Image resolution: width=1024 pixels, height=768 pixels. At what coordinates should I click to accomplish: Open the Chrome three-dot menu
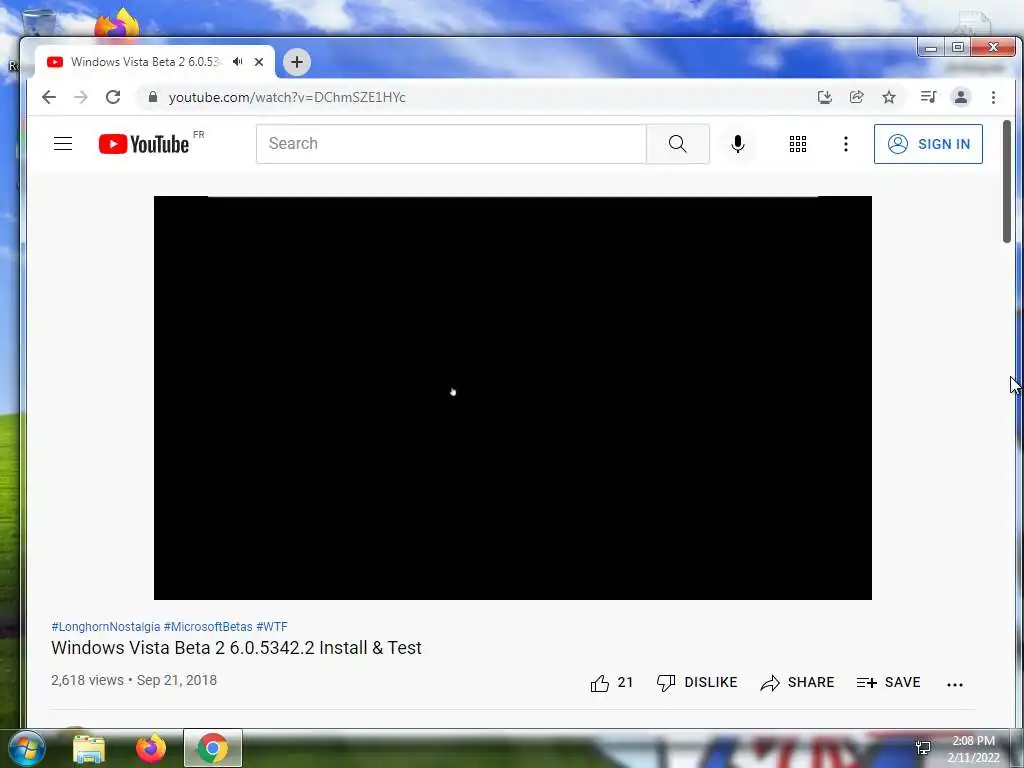[x=993, y=97]
